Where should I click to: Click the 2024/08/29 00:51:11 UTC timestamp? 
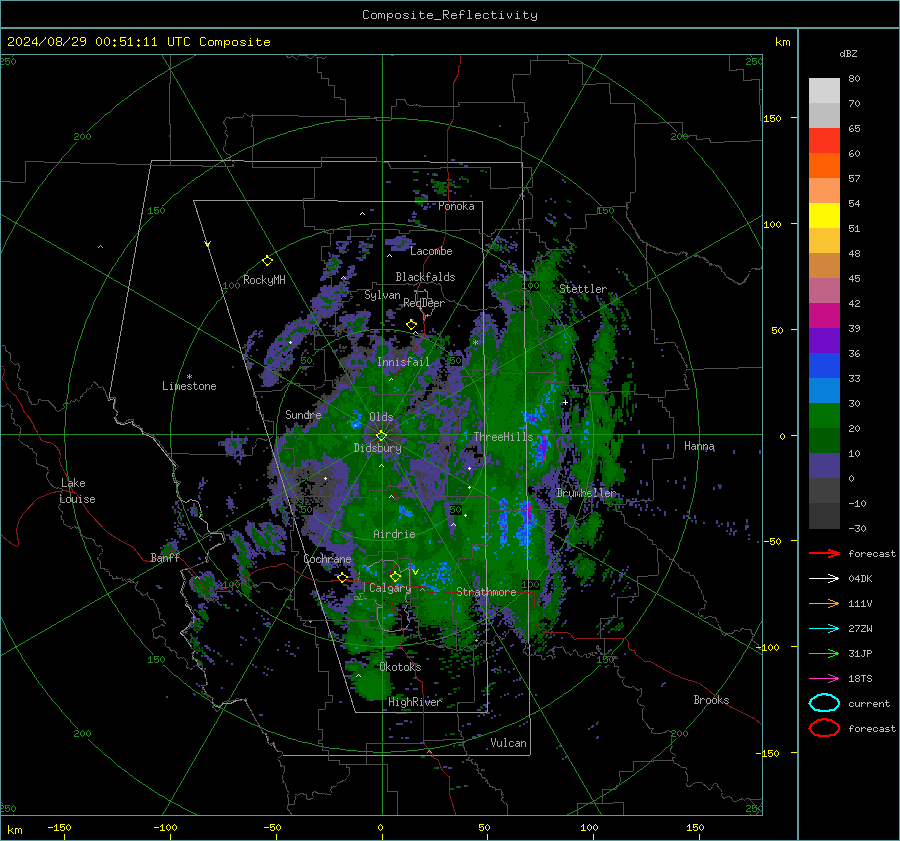138,42
